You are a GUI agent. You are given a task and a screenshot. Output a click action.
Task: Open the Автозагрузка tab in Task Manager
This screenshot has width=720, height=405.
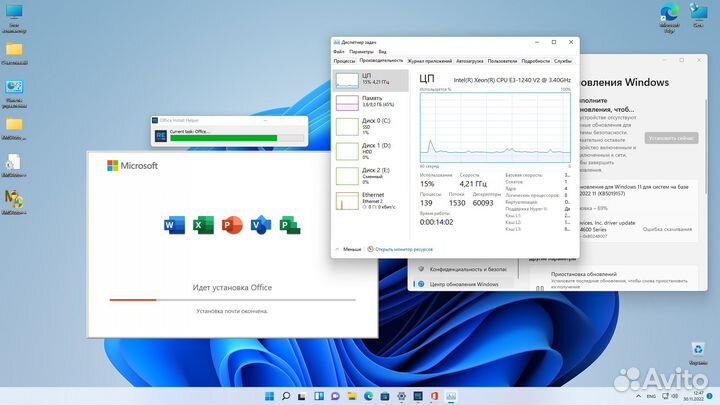point(470,61)
